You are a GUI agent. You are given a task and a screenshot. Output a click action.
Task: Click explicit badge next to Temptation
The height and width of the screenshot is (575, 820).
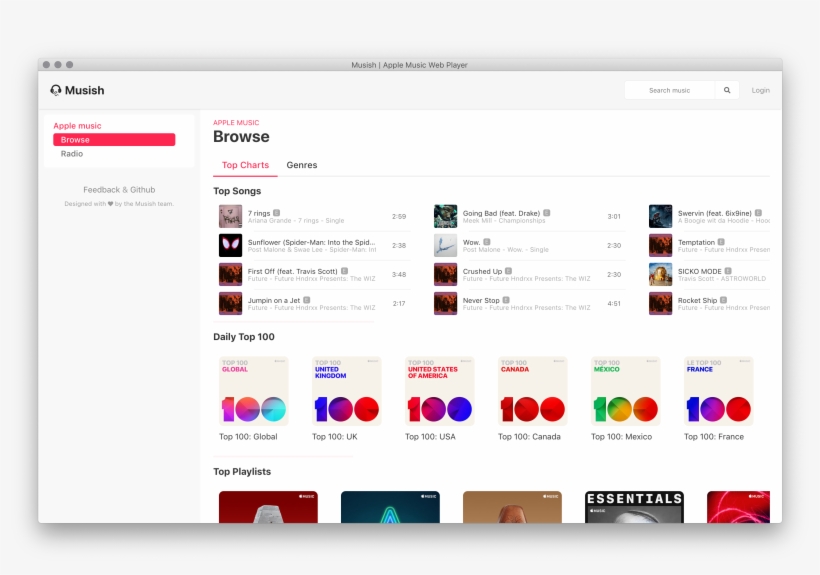[721, 242]
